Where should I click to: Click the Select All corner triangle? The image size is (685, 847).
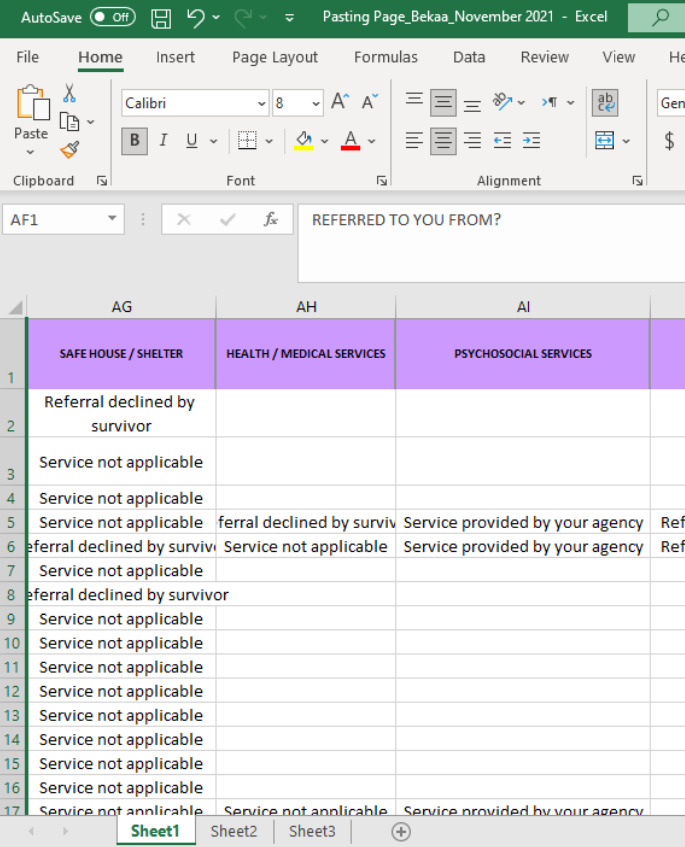(15, 307)
